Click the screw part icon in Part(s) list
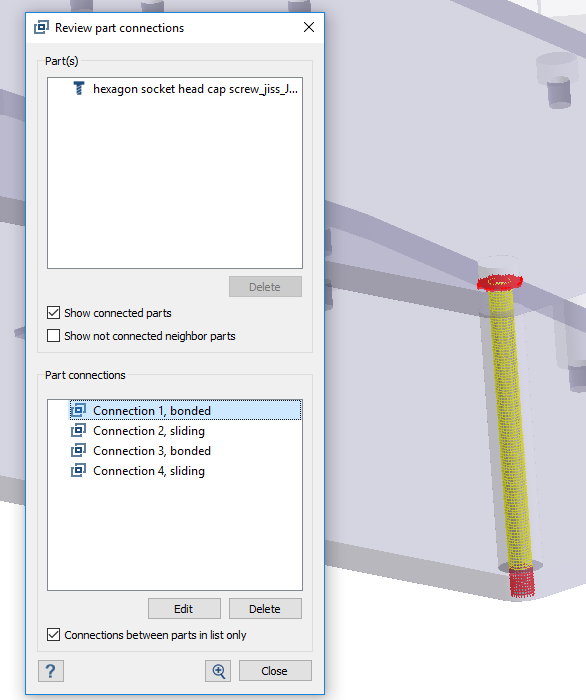 coord(79,88)
